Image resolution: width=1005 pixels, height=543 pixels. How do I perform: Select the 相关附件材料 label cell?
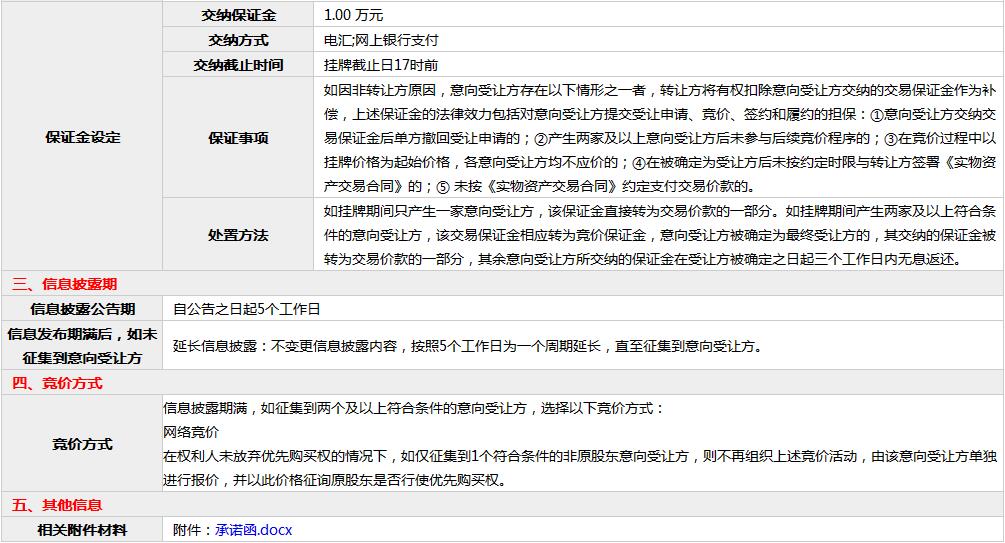[82, 530]
